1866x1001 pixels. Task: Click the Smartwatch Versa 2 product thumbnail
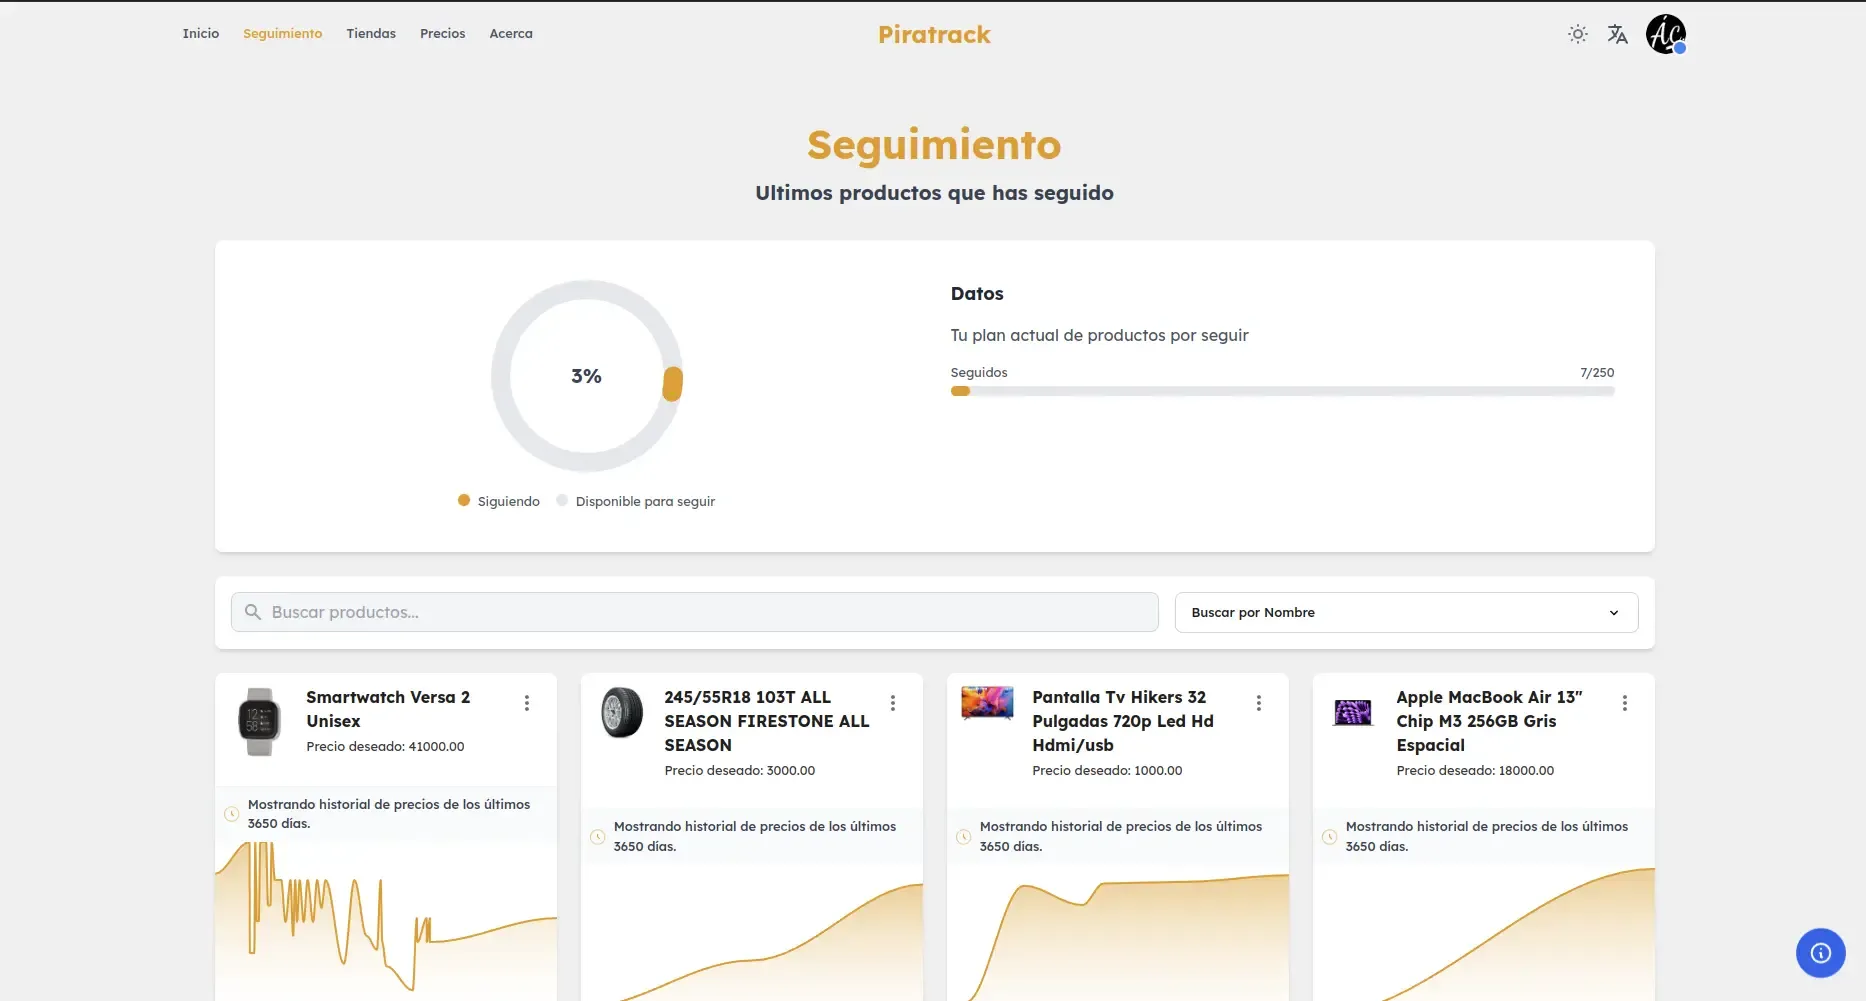pos(260,721)
